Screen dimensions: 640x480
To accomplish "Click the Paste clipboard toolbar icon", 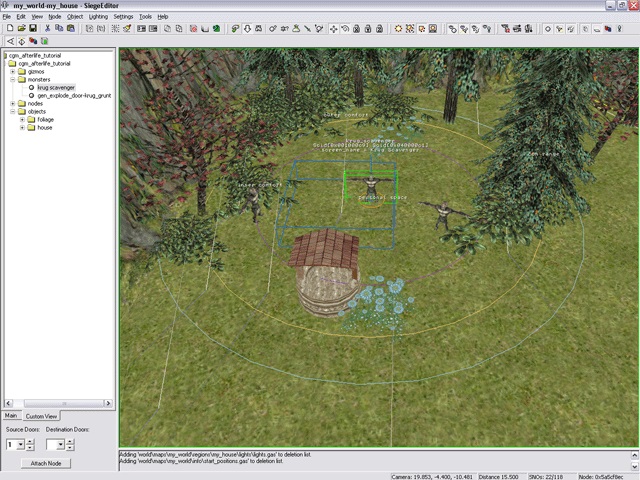I will pyautogui.click(x=70, y=28).
